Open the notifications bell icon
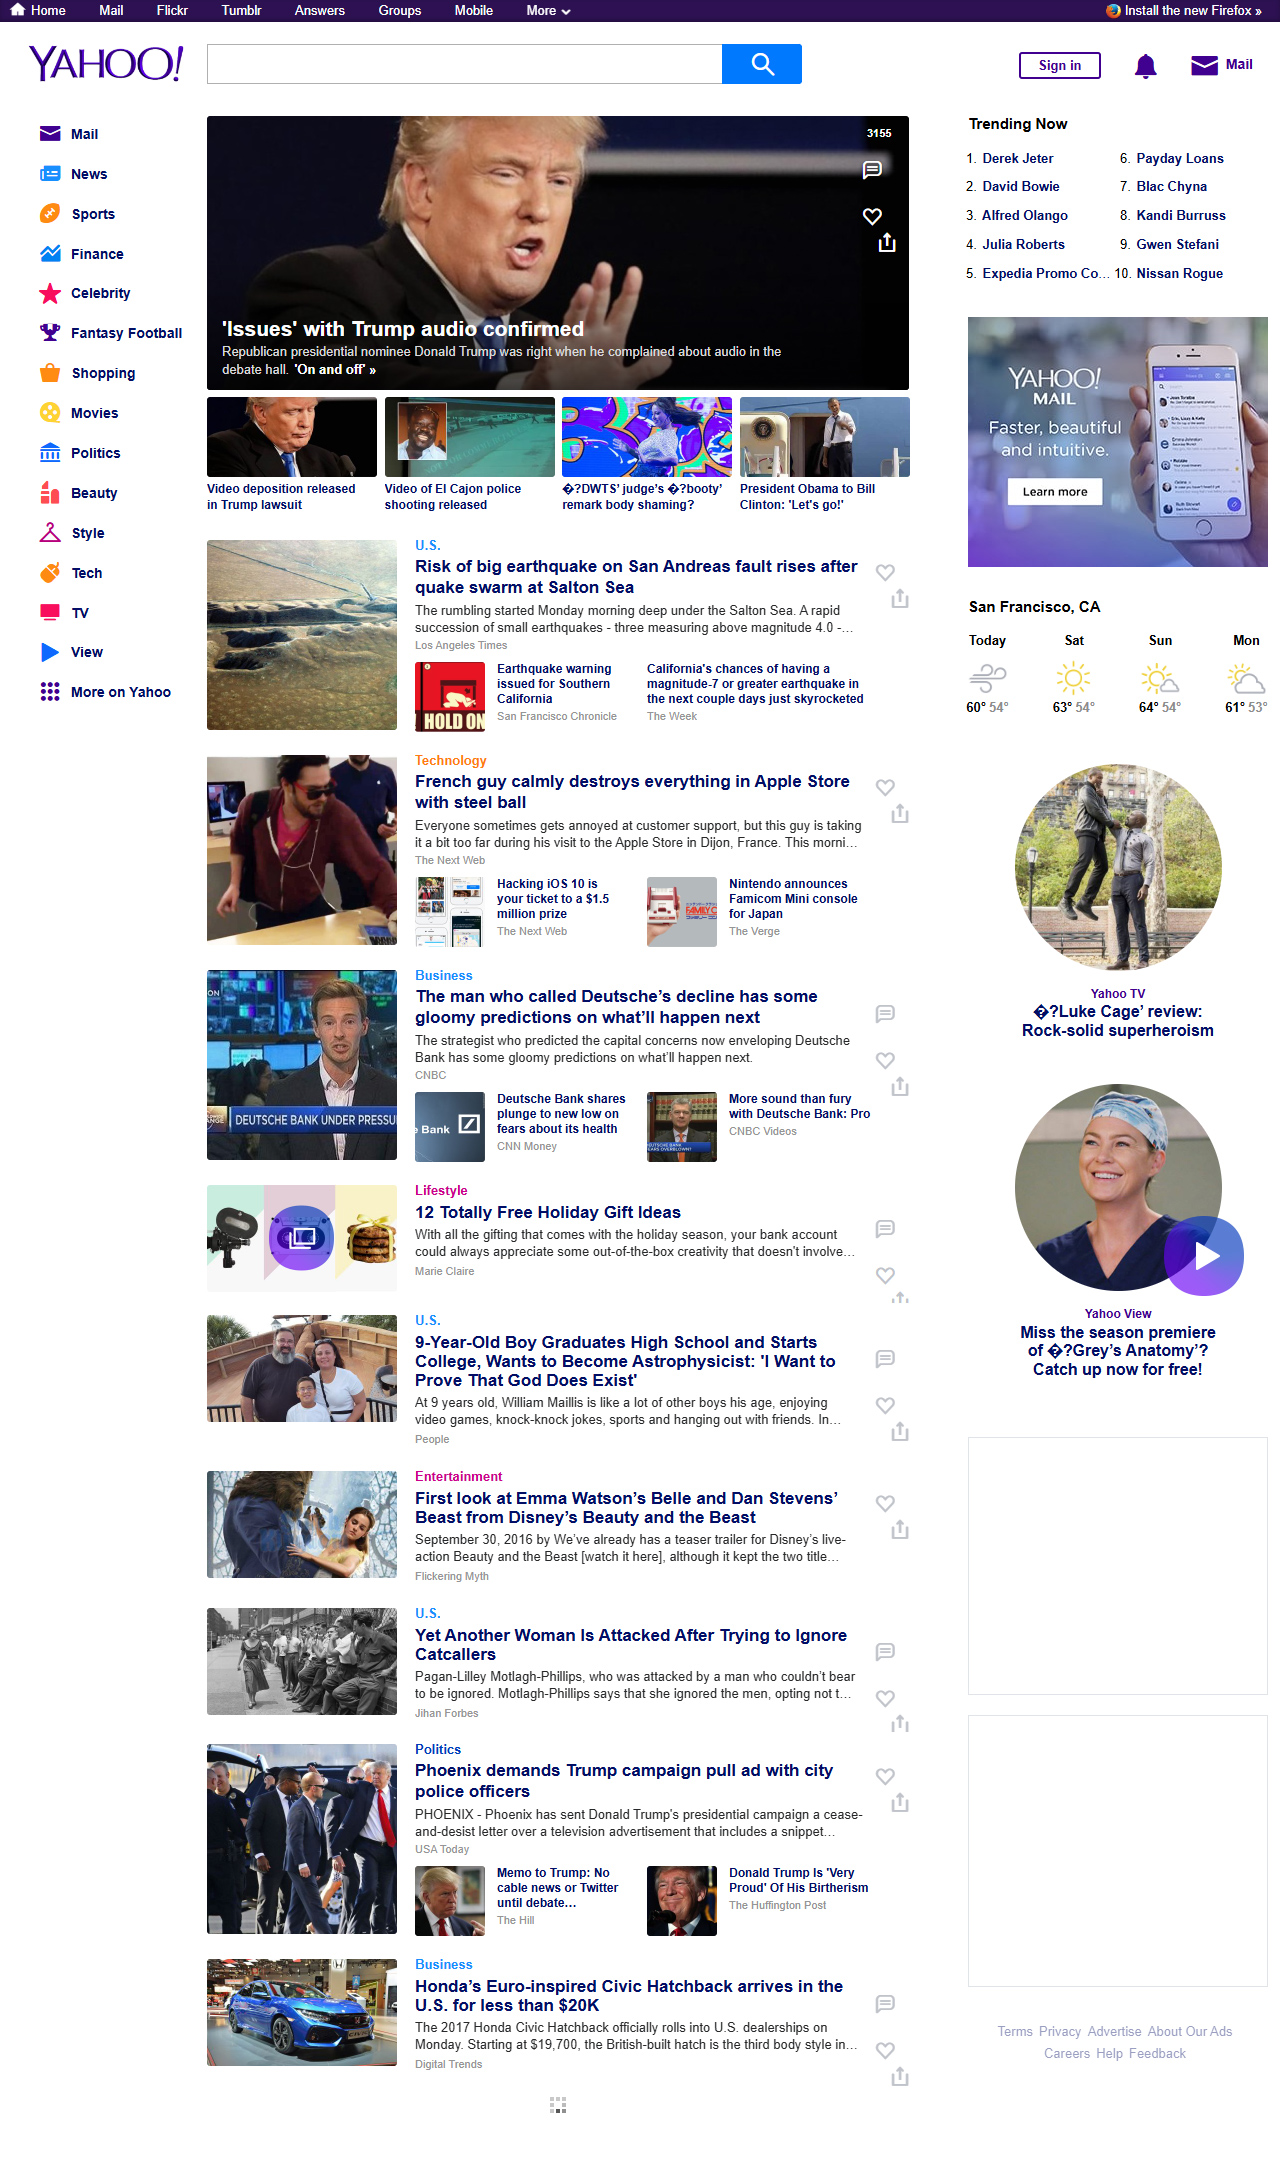 [1146, 66]
